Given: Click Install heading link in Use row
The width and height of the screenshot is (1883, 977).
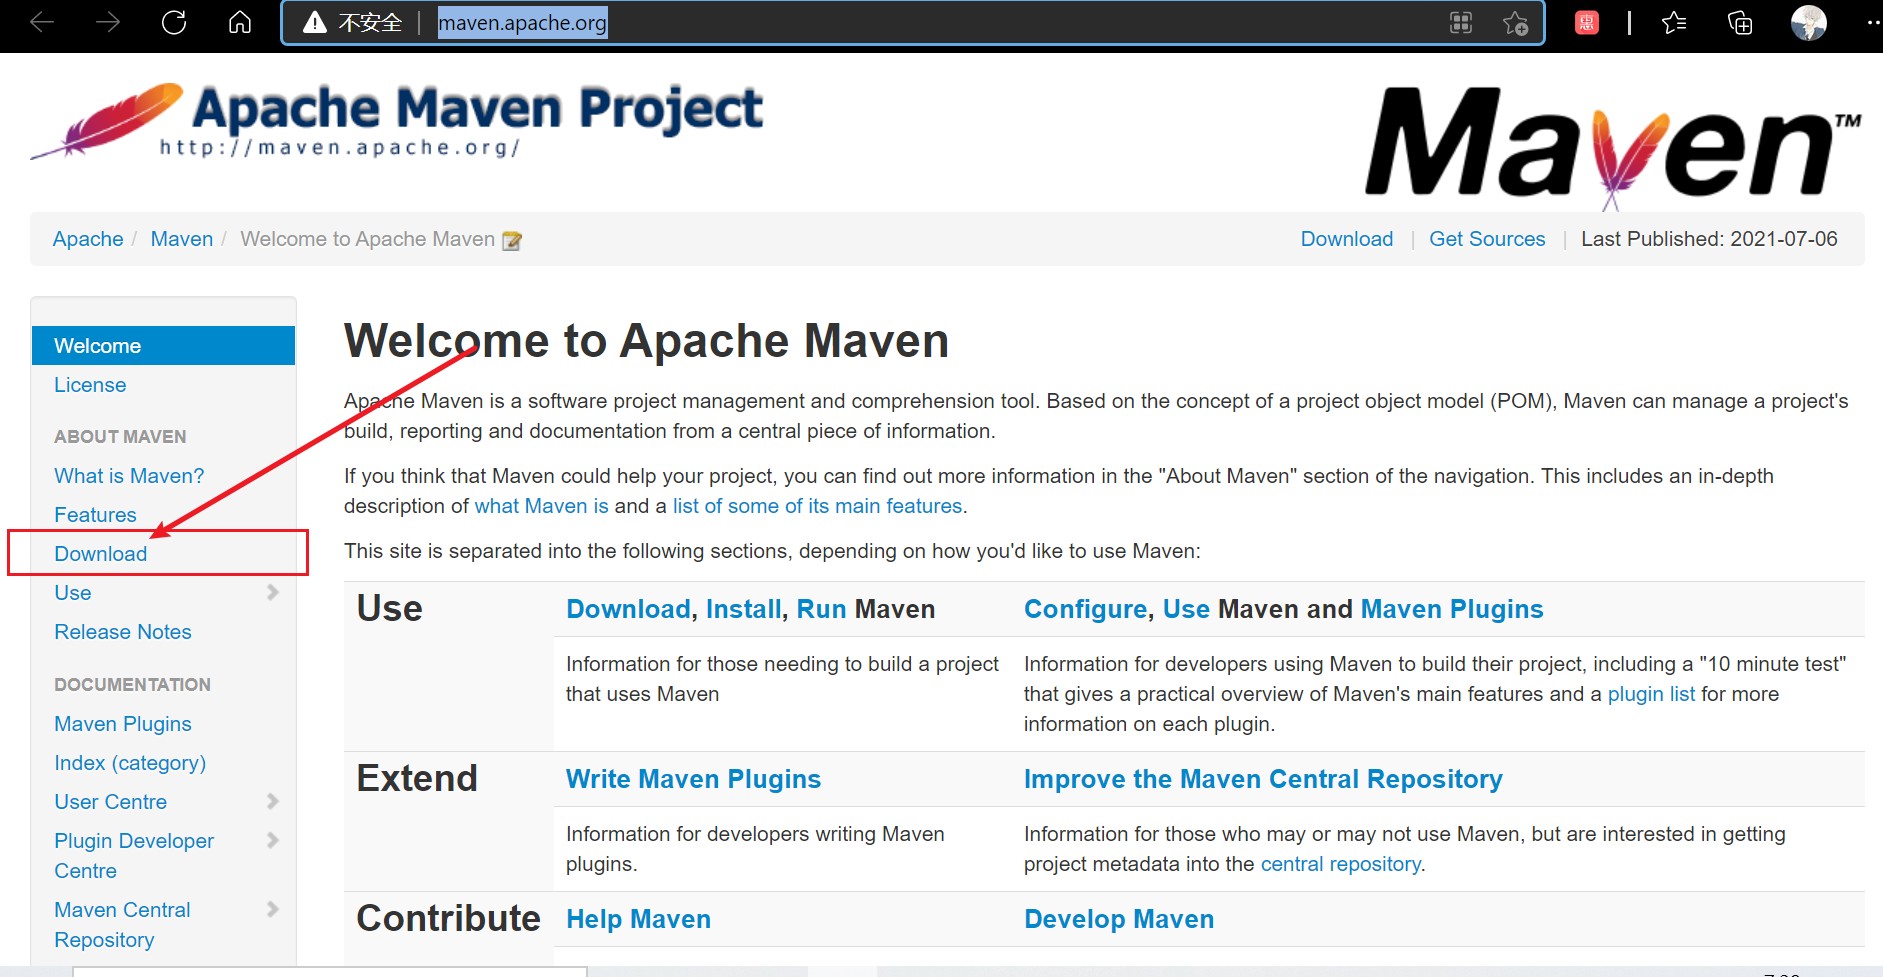Looking at the screenshot, I should coord(743,609).
